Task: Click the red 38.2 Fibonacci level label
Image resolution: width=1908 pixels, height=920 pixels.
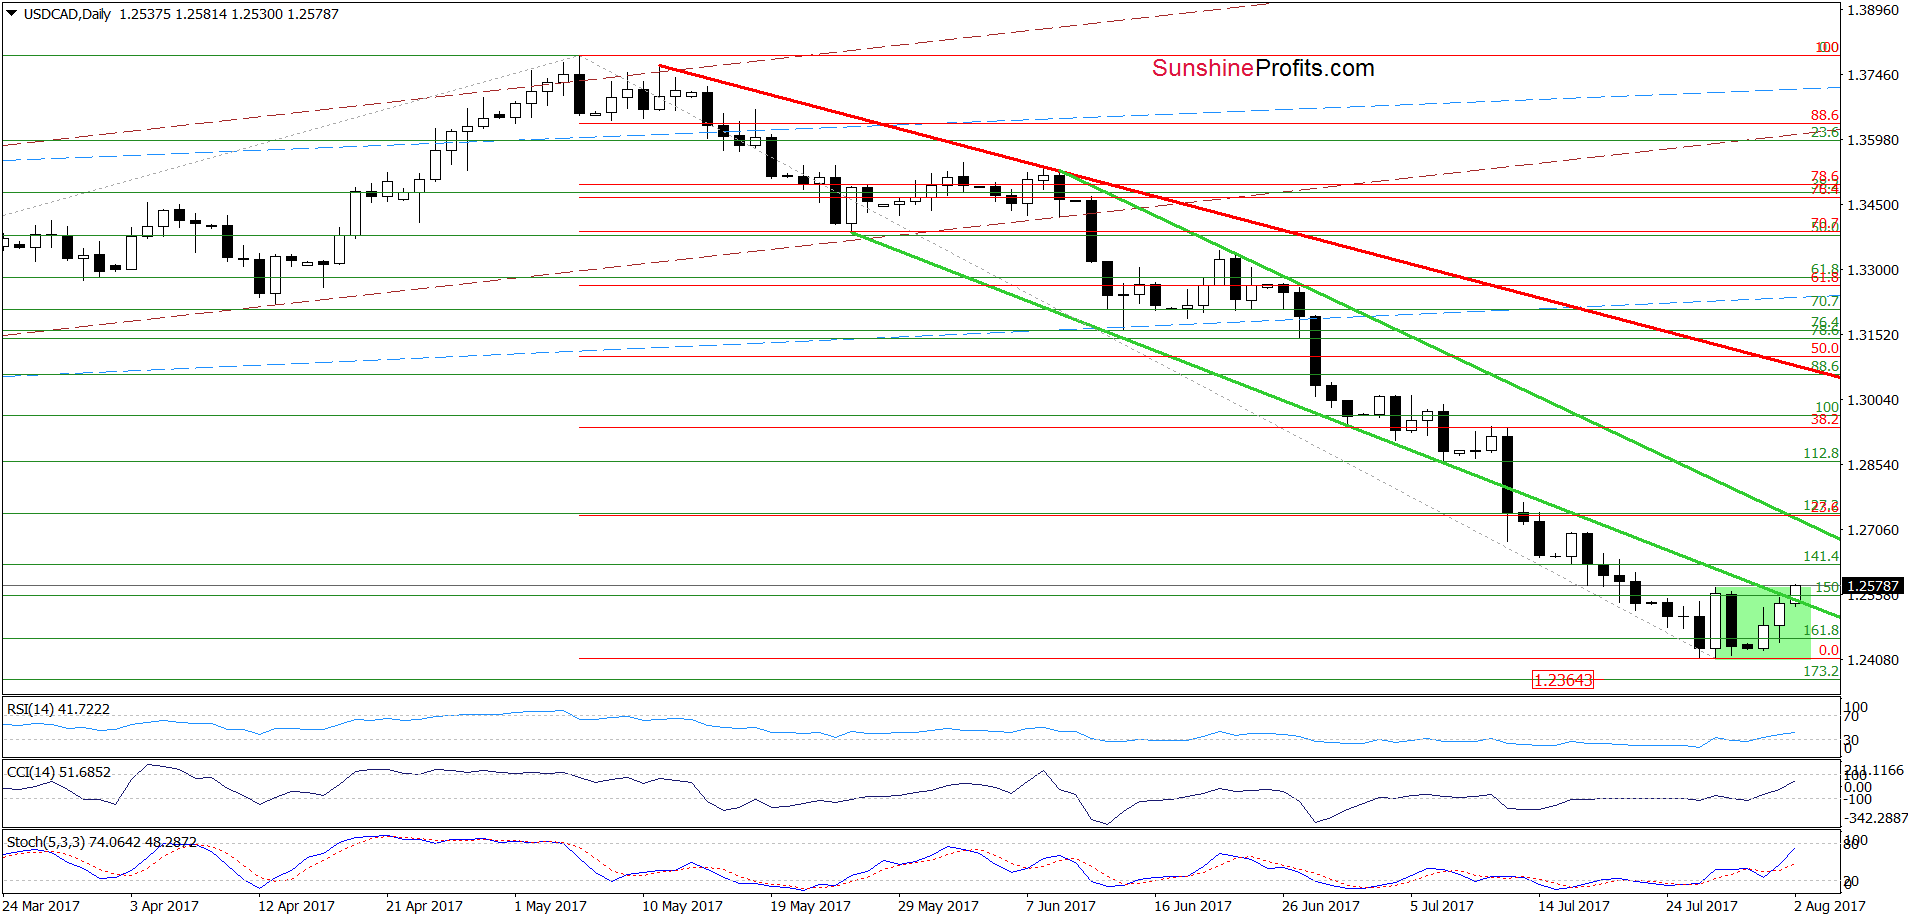Action: point(1825,419)
